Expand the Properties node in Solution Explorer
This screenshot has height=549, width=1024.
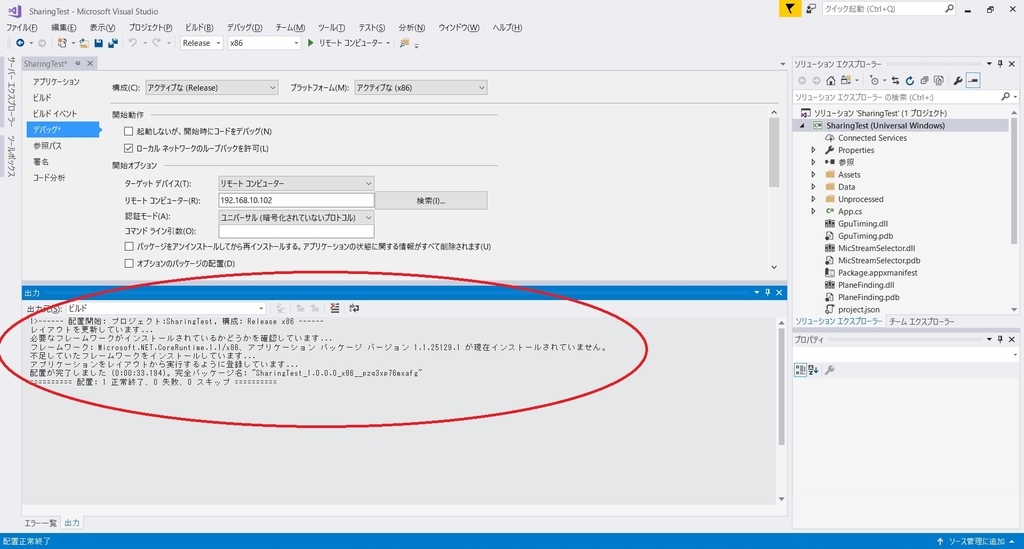pos(813,150)
